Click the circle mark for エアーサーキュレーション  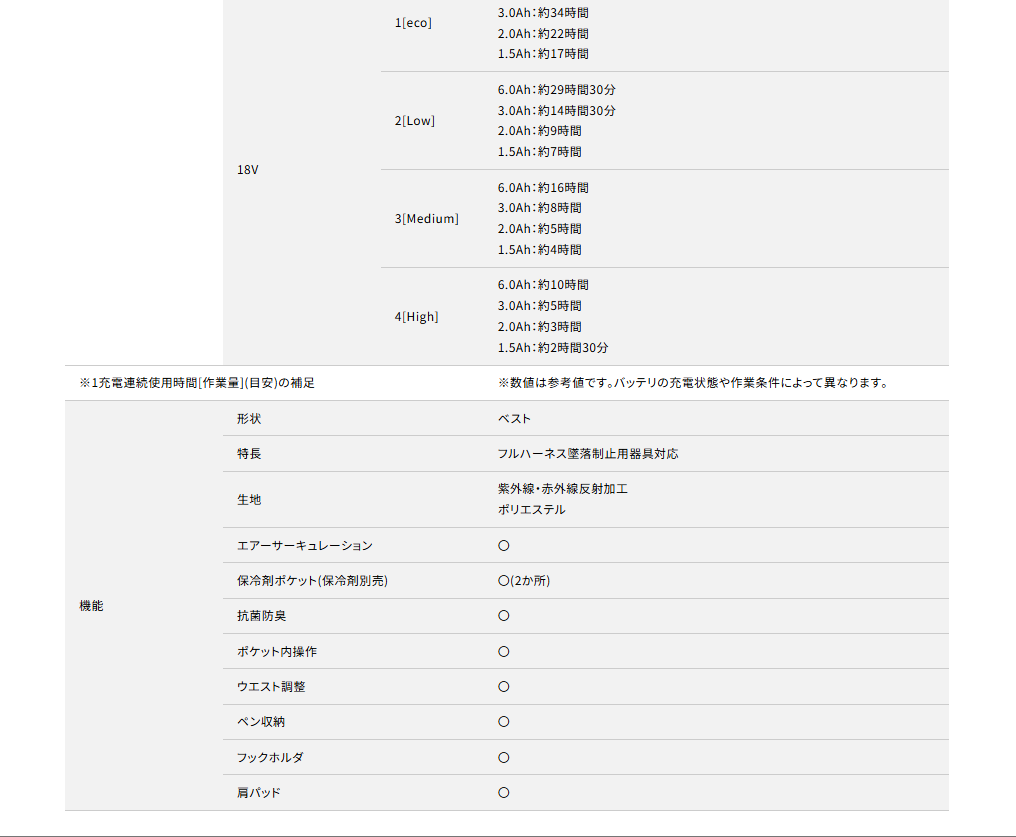pos(504,546)
